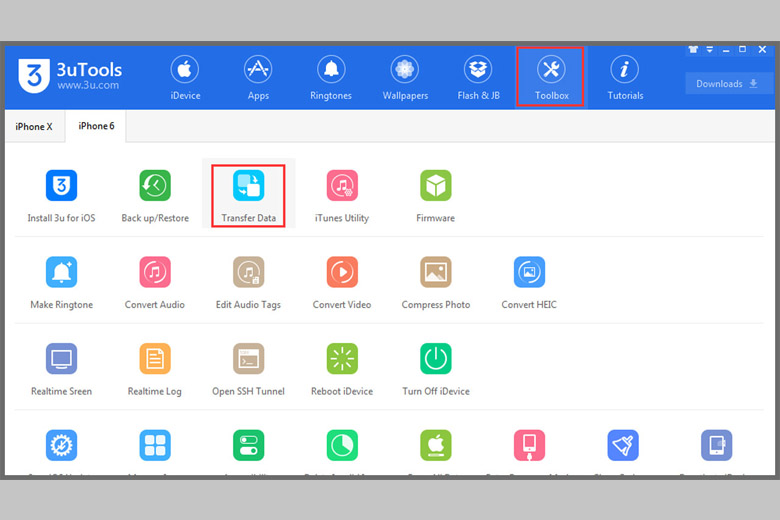Open the title bar dropdown menu arrow
The image size is (780, 520).
click(710, 49)
